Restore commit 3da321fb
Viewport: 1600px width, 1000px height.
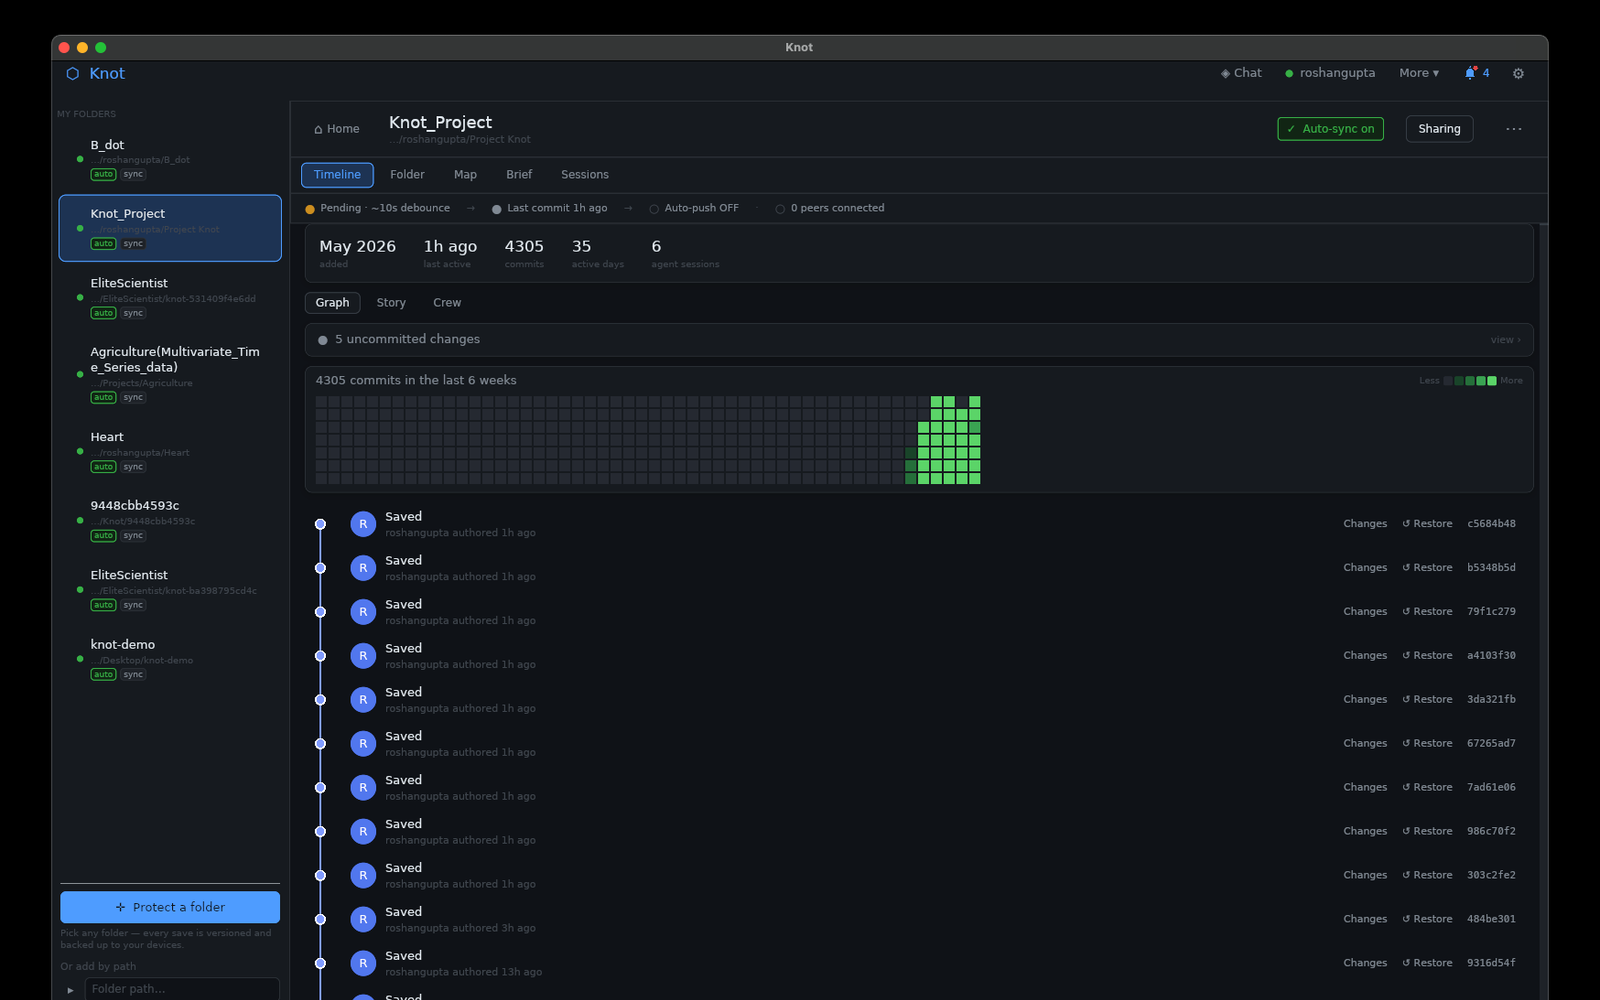click(1427, 700)
